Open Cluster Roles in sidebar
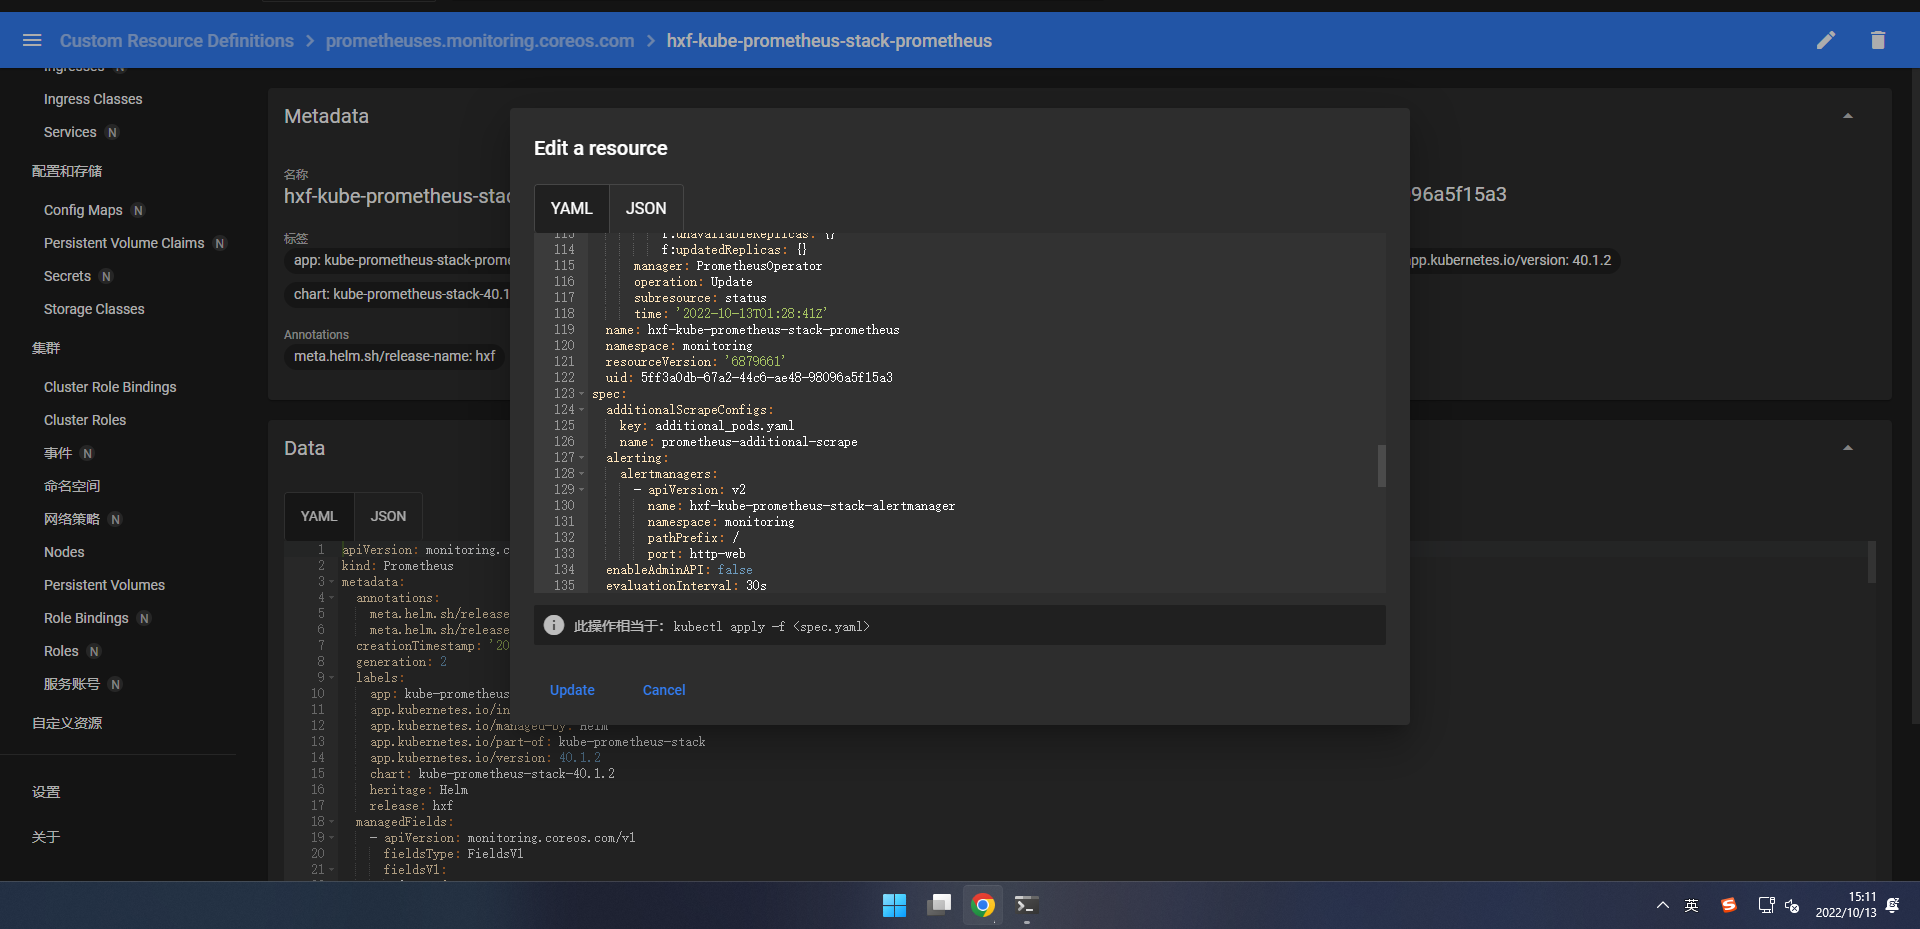The image size is (1920, 929). [85, 420]
